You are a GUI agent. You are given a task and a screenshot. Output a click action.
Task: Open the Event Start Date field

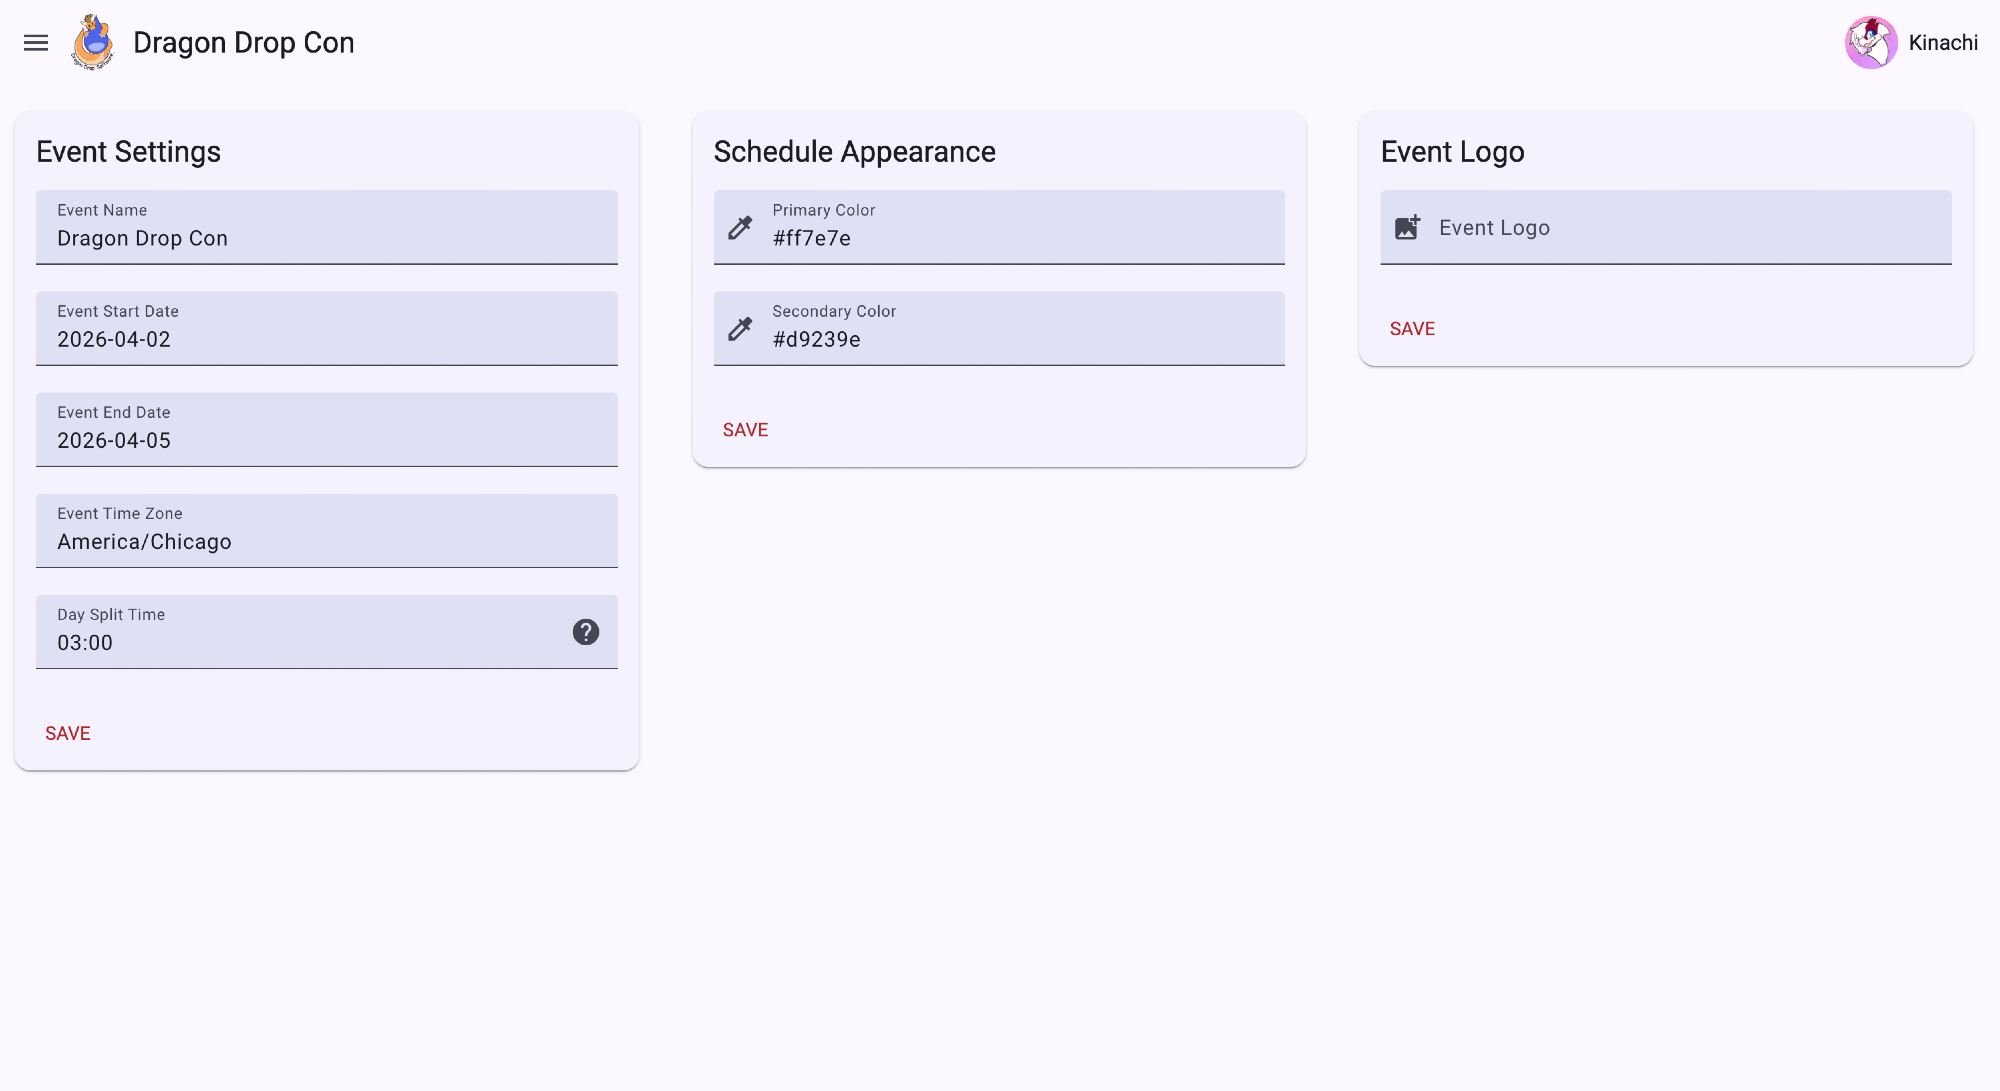click(326, 339)
